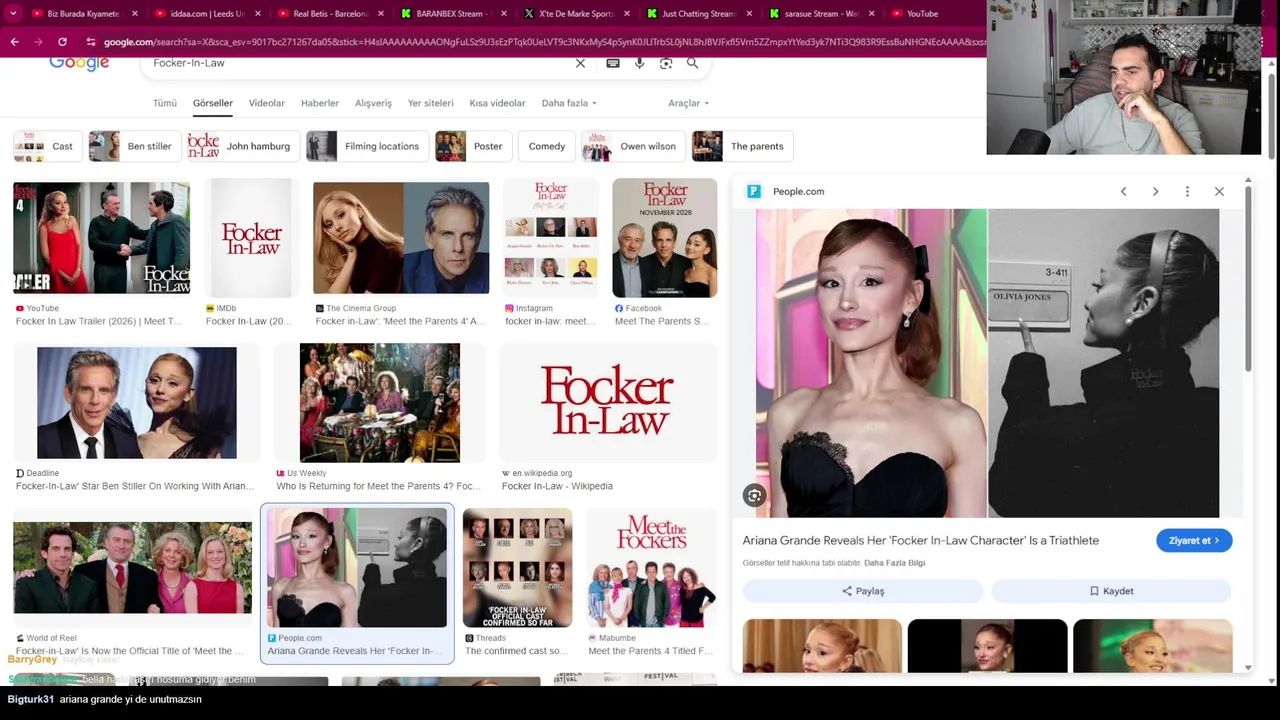Filter images by the Cast chip
This screenshot has height=720, width=1280.
[x=46, y=146]
